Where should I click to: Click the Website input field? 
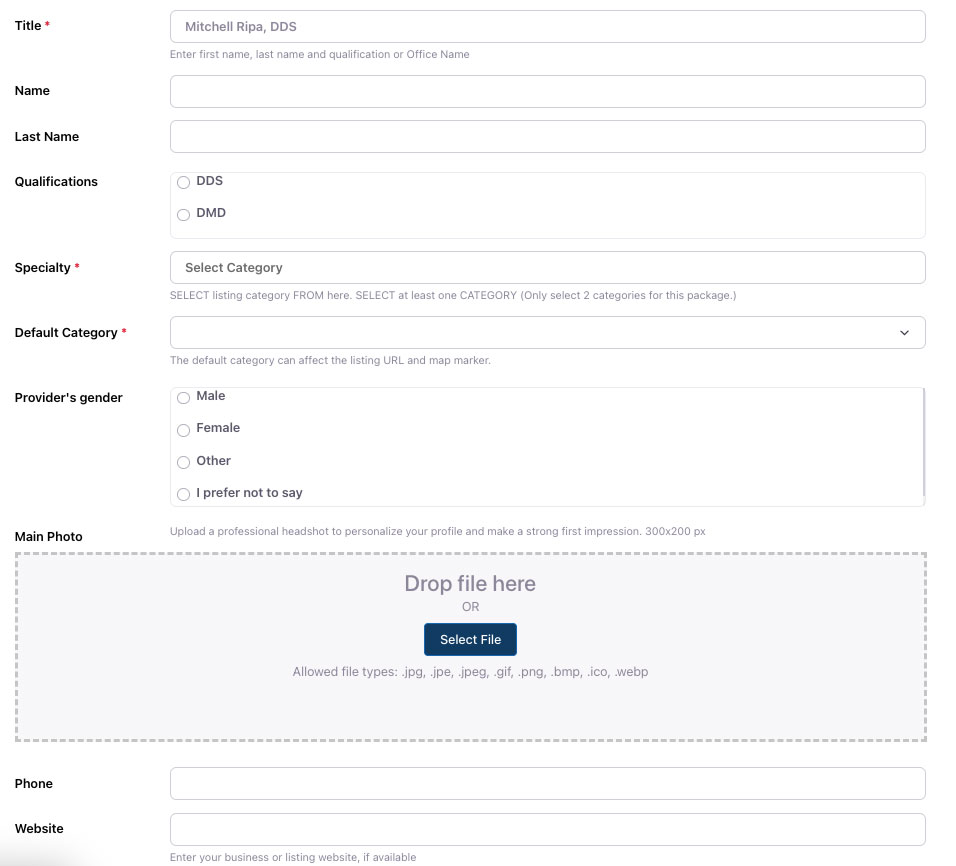pyautogui.click(x=547, y=829)
